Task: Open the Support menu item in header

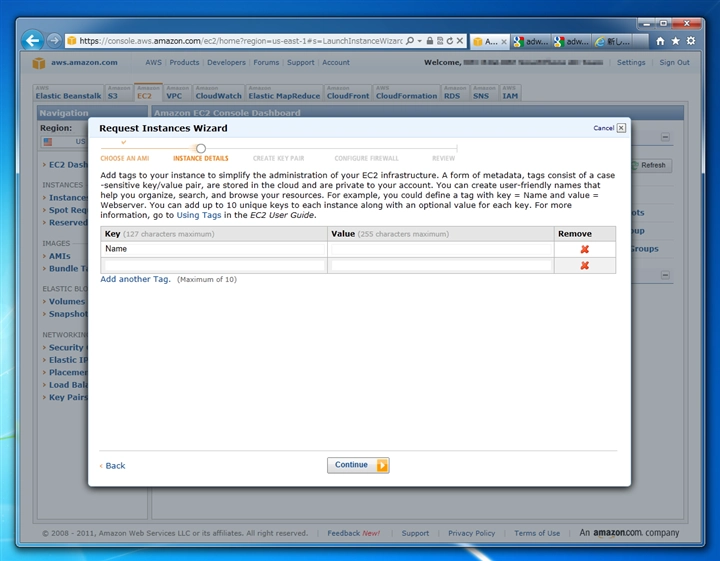Action: [x=300, y=62]
